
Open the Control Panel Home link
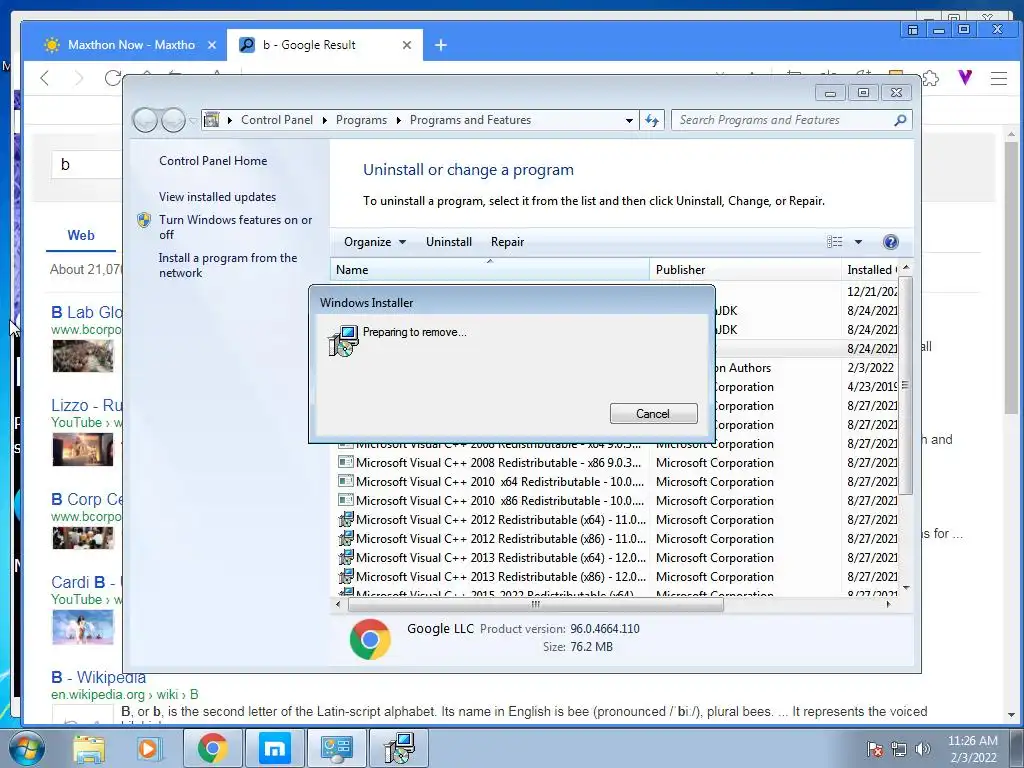point(213,161)
